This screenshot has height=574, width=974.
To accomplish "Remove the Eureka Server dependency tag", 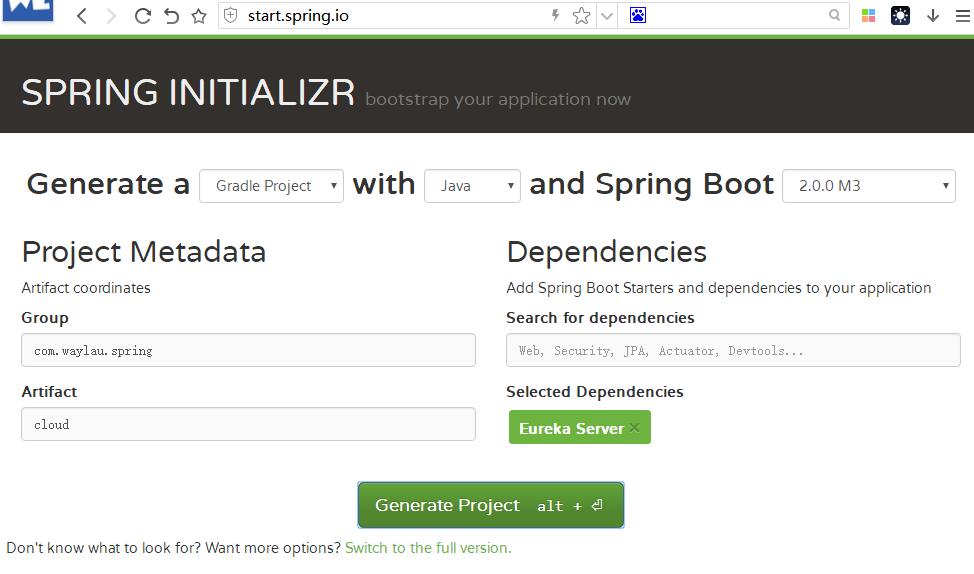I will (x=634, y=428).
